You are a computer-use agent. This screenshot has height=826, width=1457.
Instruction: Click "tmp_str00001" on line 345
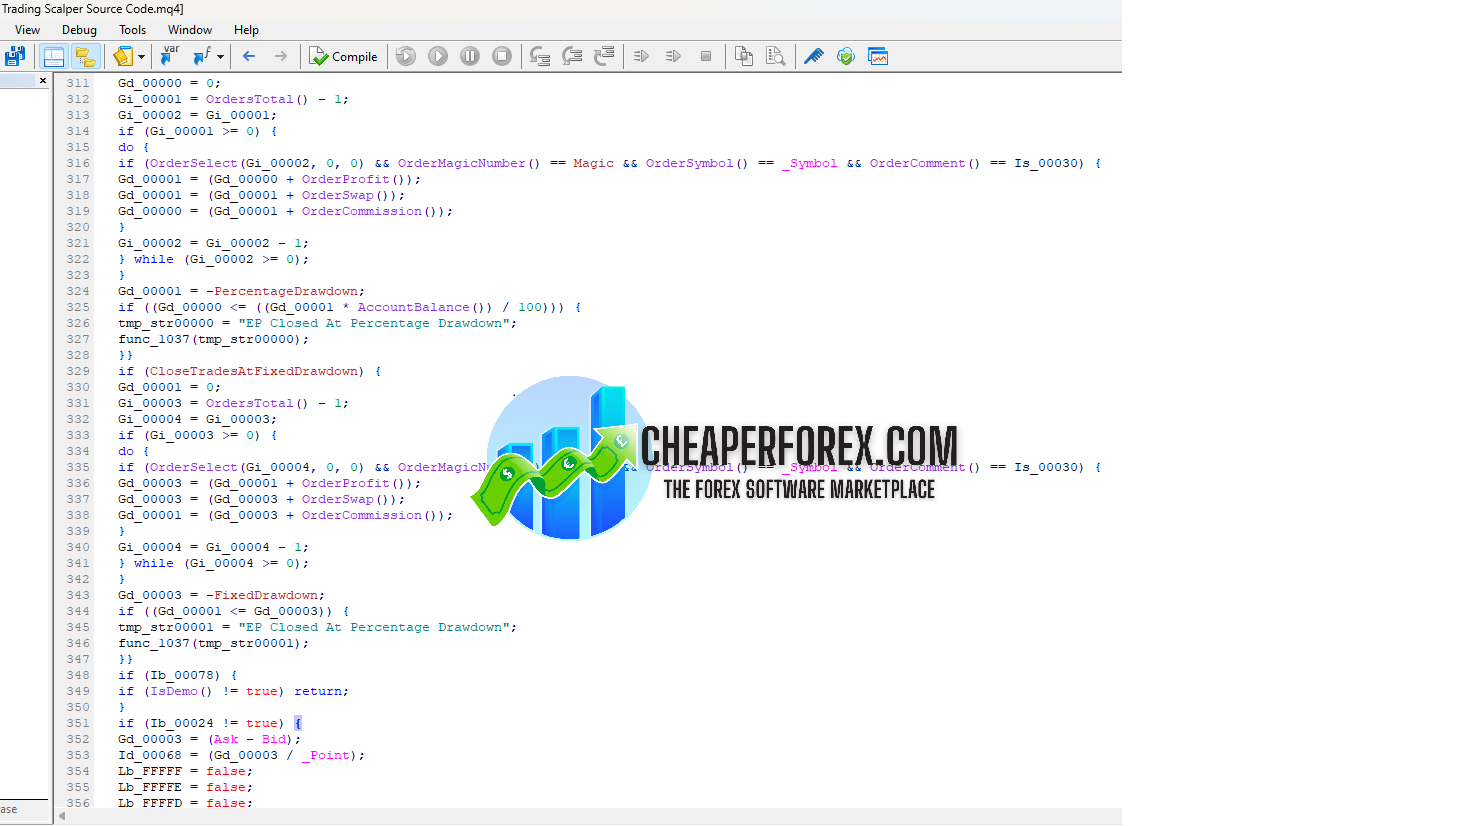[x=166, y=627]
